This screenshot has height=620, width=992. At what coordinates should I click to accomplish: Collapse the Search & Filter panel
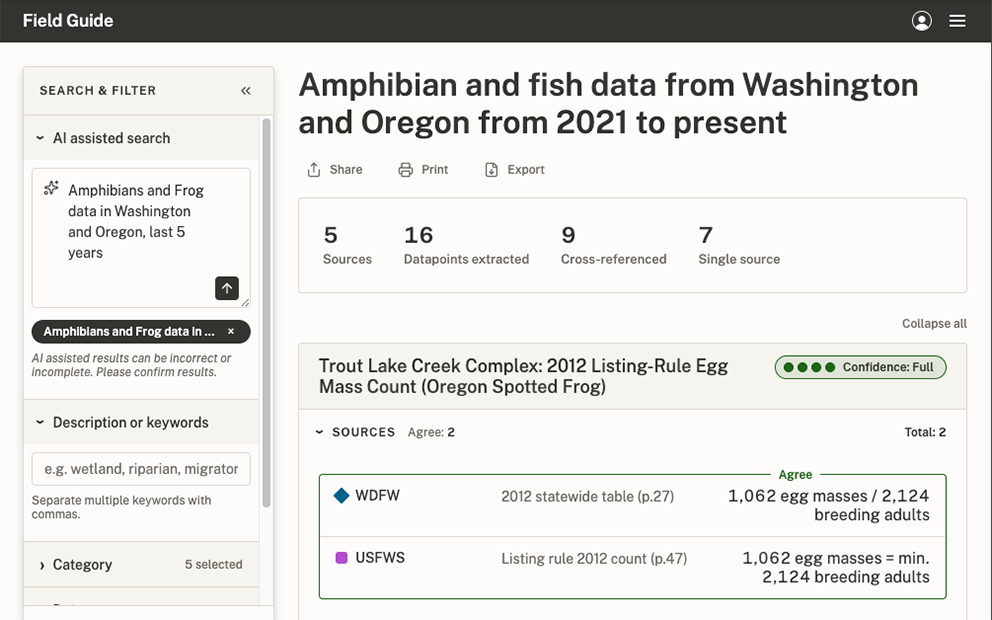pos(245,90)
